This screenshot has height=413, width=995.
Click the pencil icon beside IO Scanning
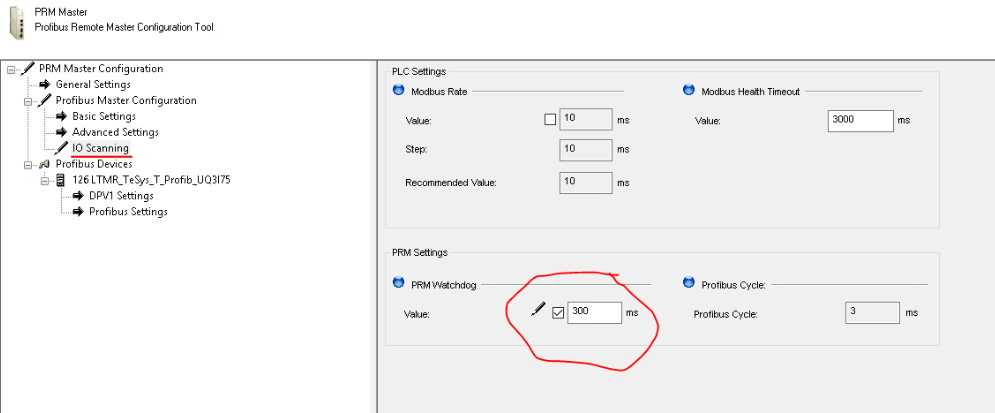click(x=61, y=148)
